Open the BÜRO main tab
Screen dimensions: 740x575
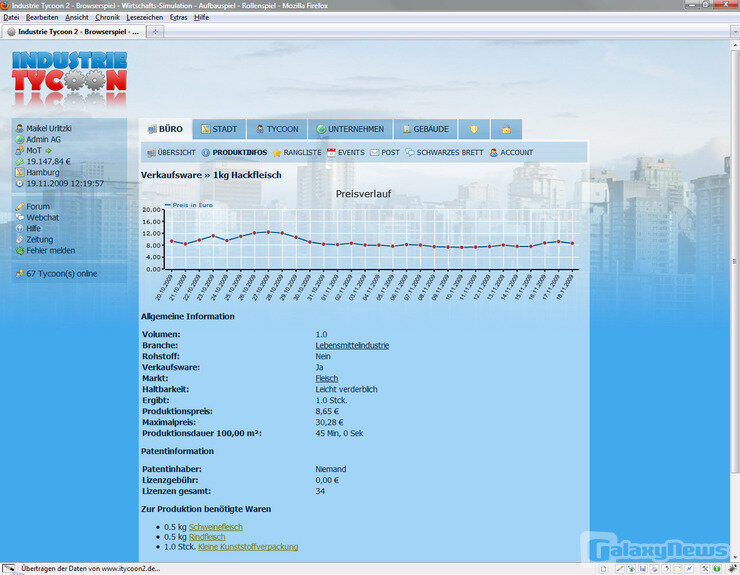click(165, 129)
